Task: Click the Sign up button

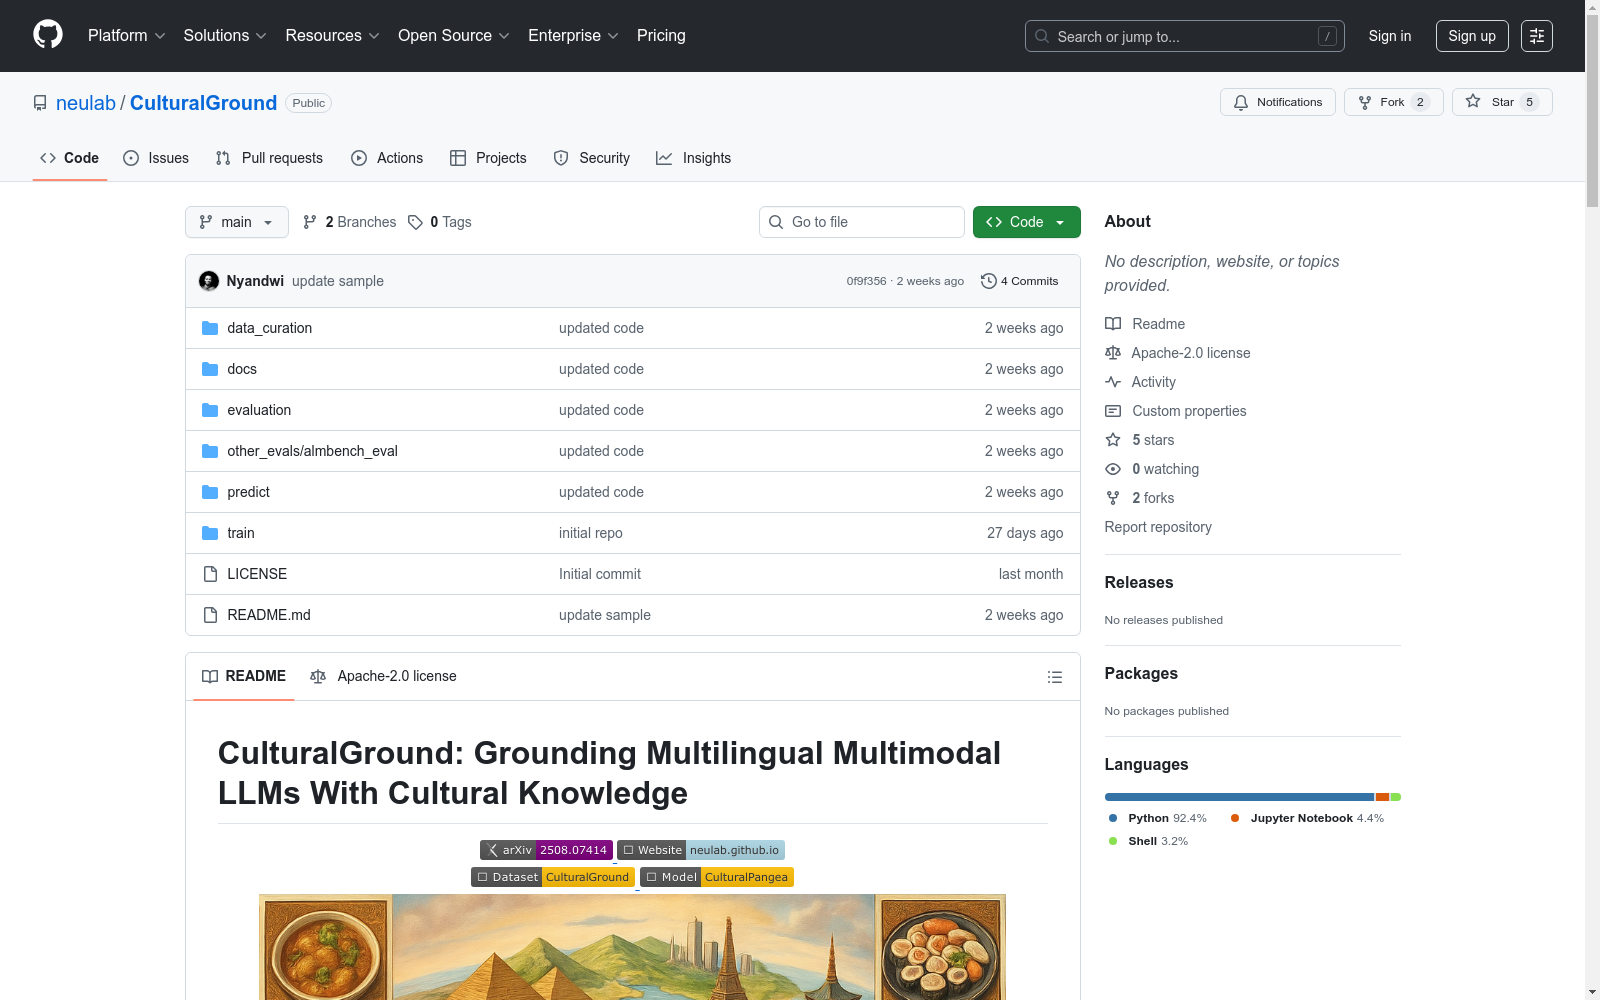Action: (x=1472, y=36)
